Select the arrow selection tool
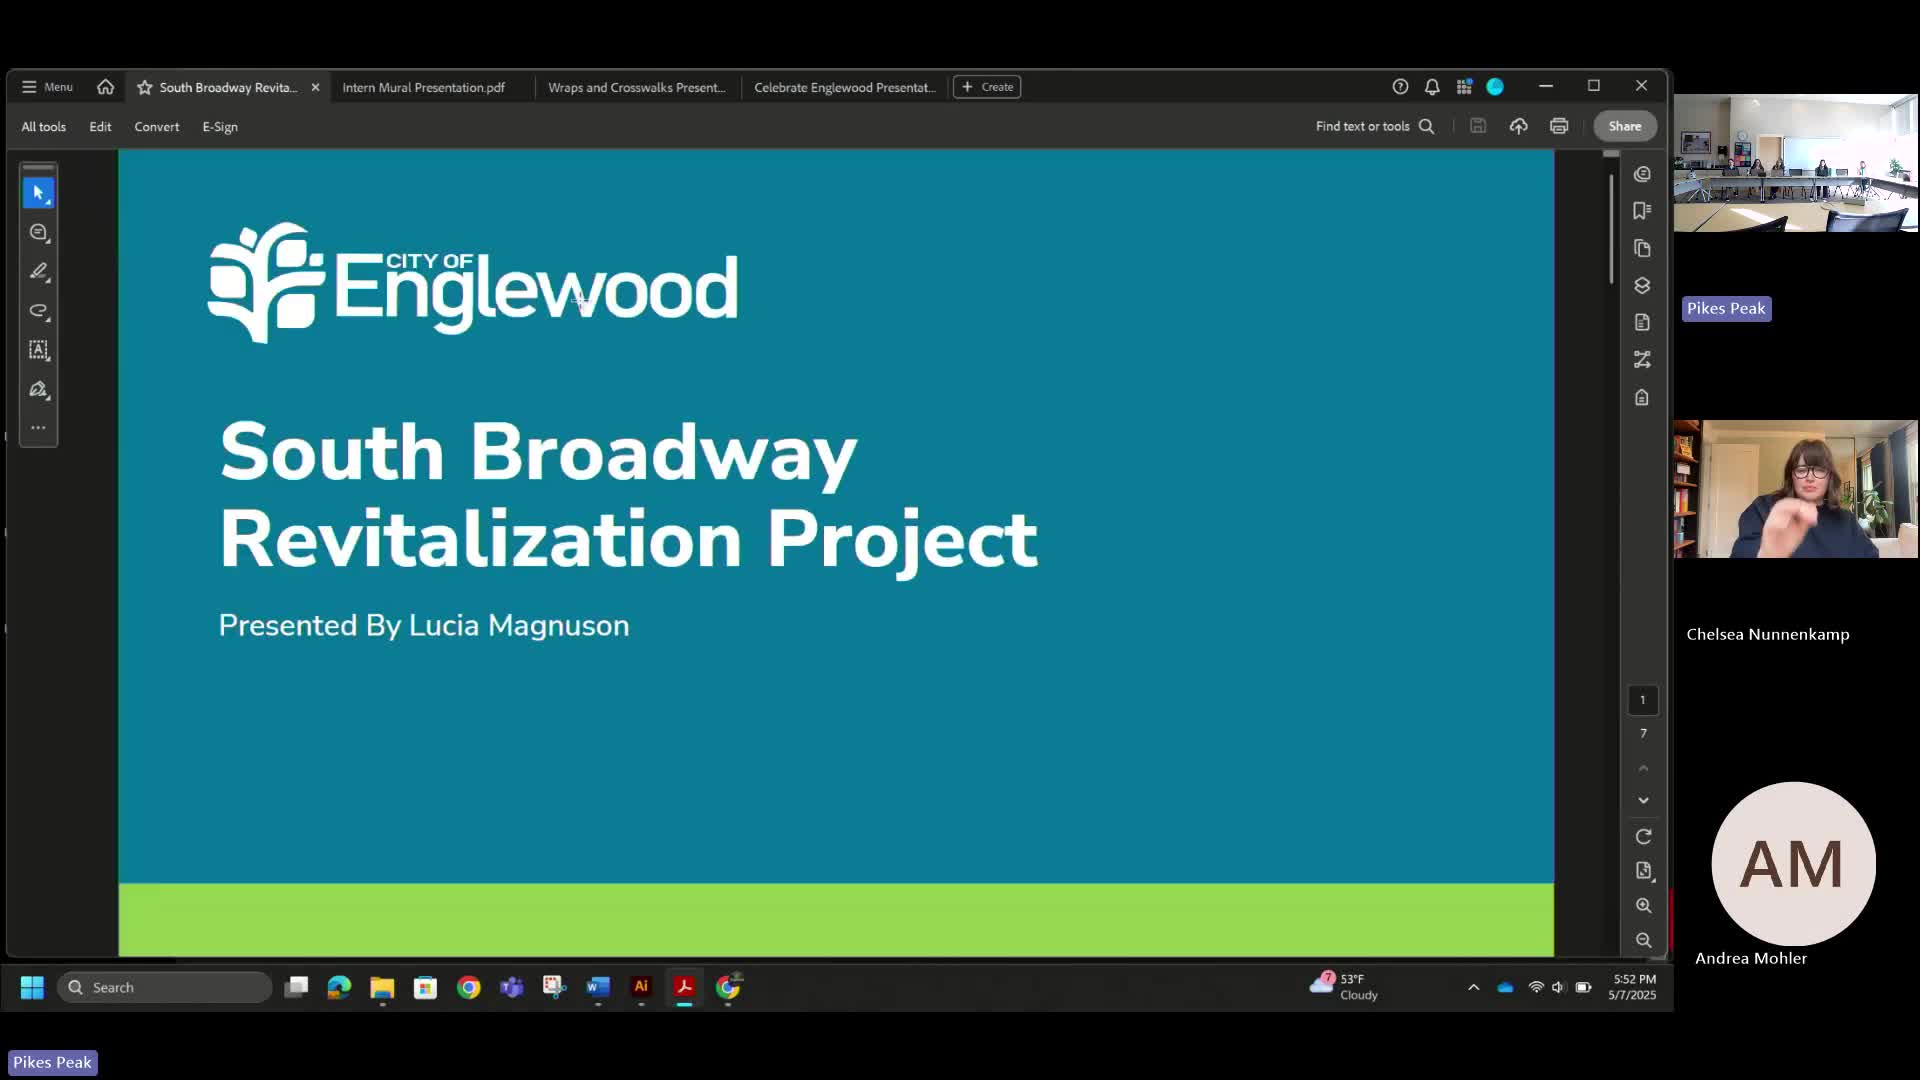The height and width of the screenshot is (1080, 1920). pyautogui.click(x=38, y=192)
